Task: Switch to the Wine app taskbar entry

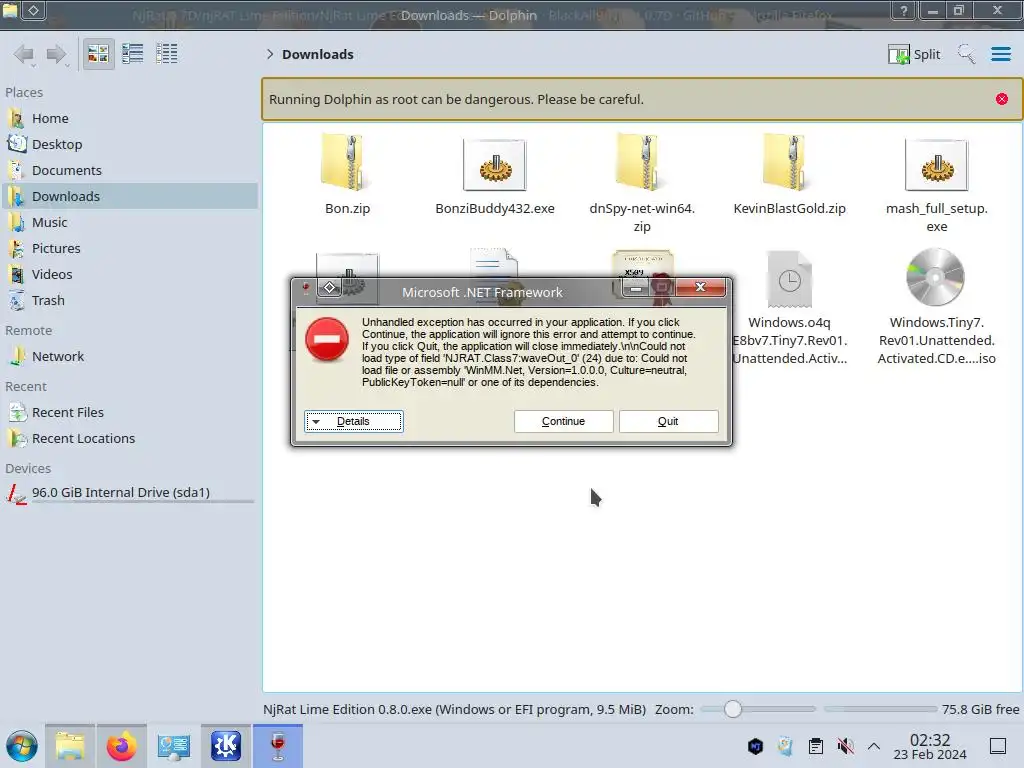Action: click(278, 746)
